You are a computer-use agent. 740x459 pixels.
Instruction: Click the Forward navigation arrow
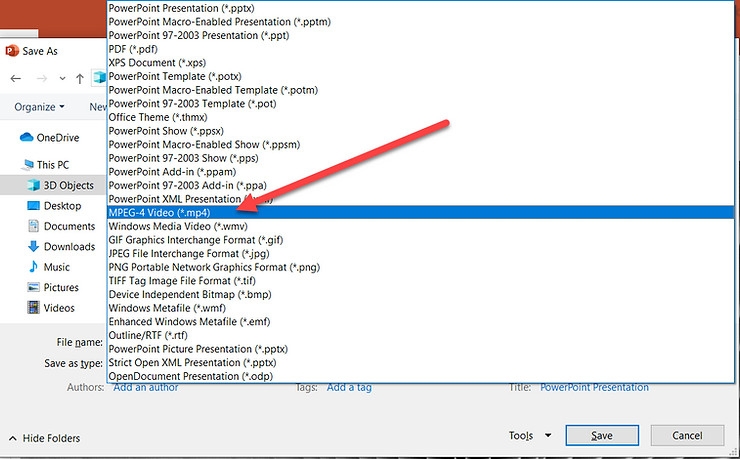pyautogui.click(x=42, y=78)
